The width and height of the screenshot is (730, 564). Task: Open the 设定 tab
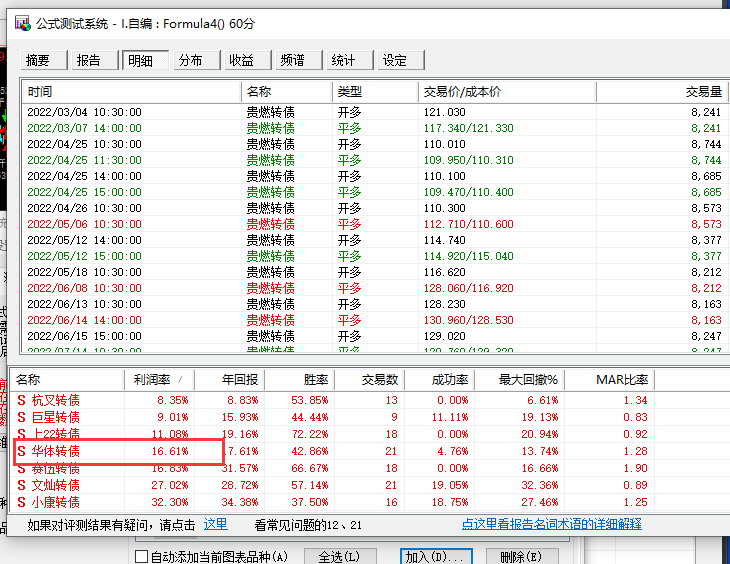tap(401, 60)
